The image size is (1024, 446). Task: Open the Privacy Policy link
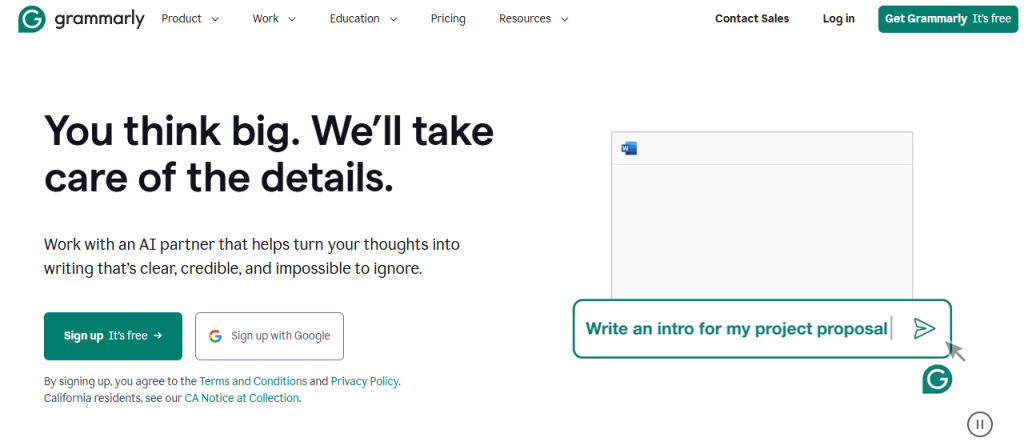(364, 381)
